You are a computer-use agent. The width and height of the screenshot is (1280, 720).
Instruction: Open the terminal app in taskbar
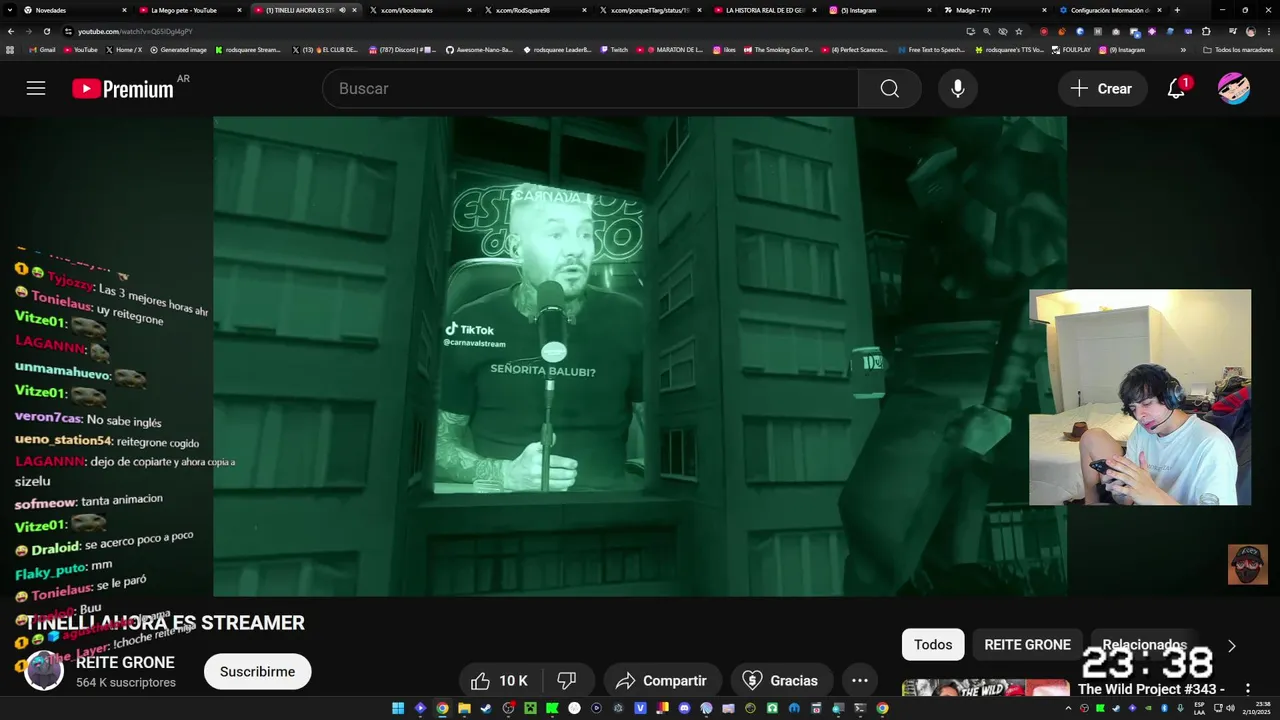(860, 708)
